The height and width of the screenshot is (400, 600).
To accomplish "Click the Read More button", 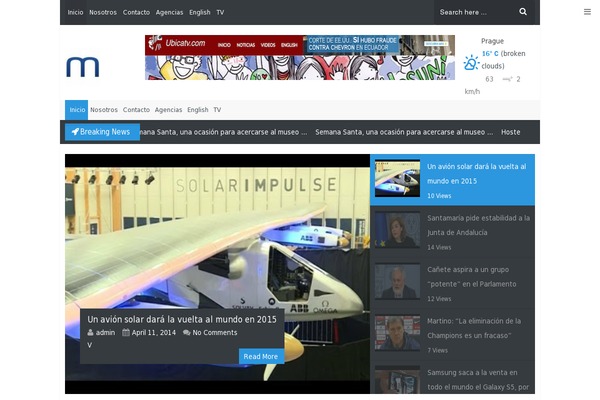I will point(261,356).
